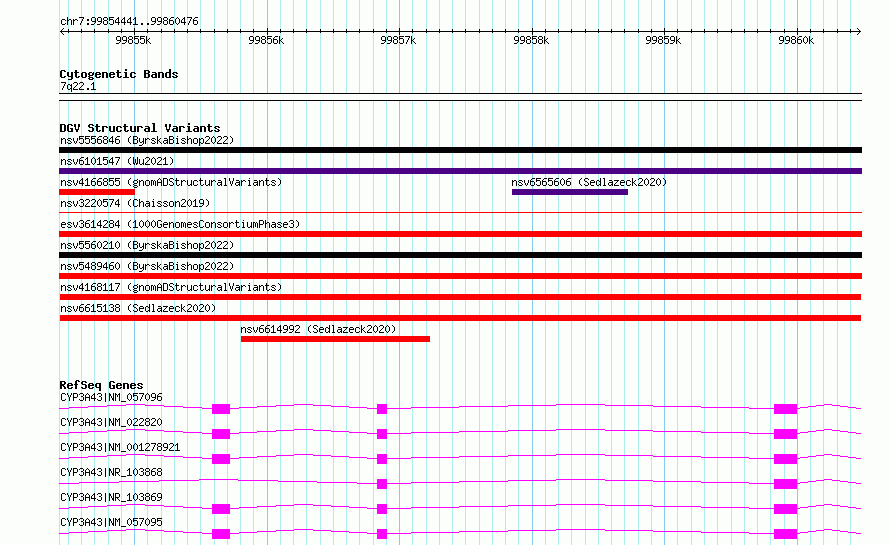Open variant label nsv4168117 (gnomADStructuralVariants)
This screenshot has width=890, height=545.
point(171,287)
